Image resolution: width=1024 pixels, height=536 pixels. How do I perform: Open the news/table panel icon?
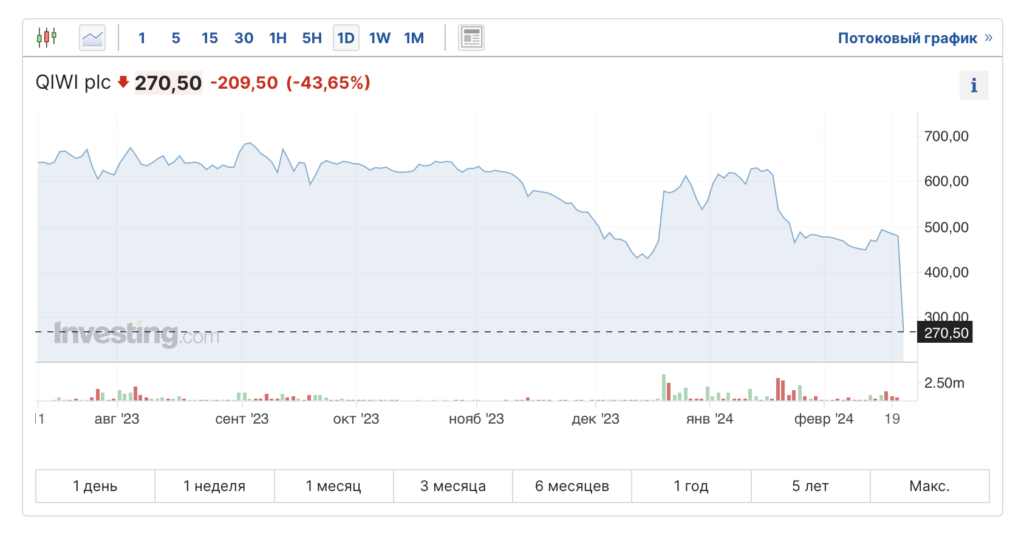471,38
